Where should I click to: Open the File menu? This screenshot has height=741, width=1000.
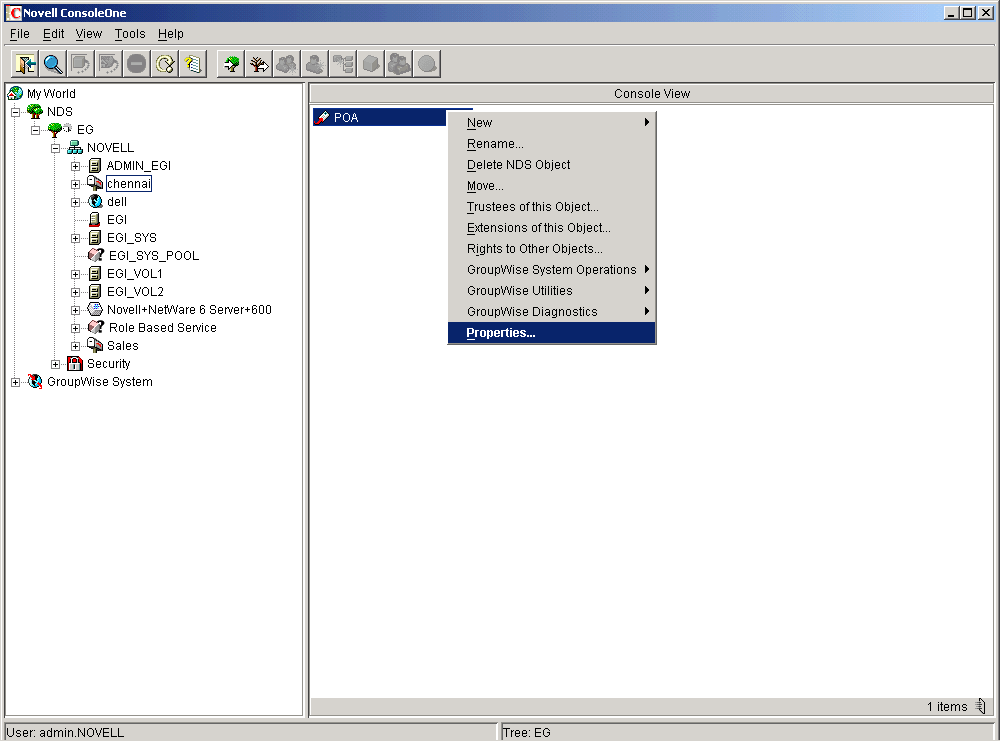coord(20,34)
